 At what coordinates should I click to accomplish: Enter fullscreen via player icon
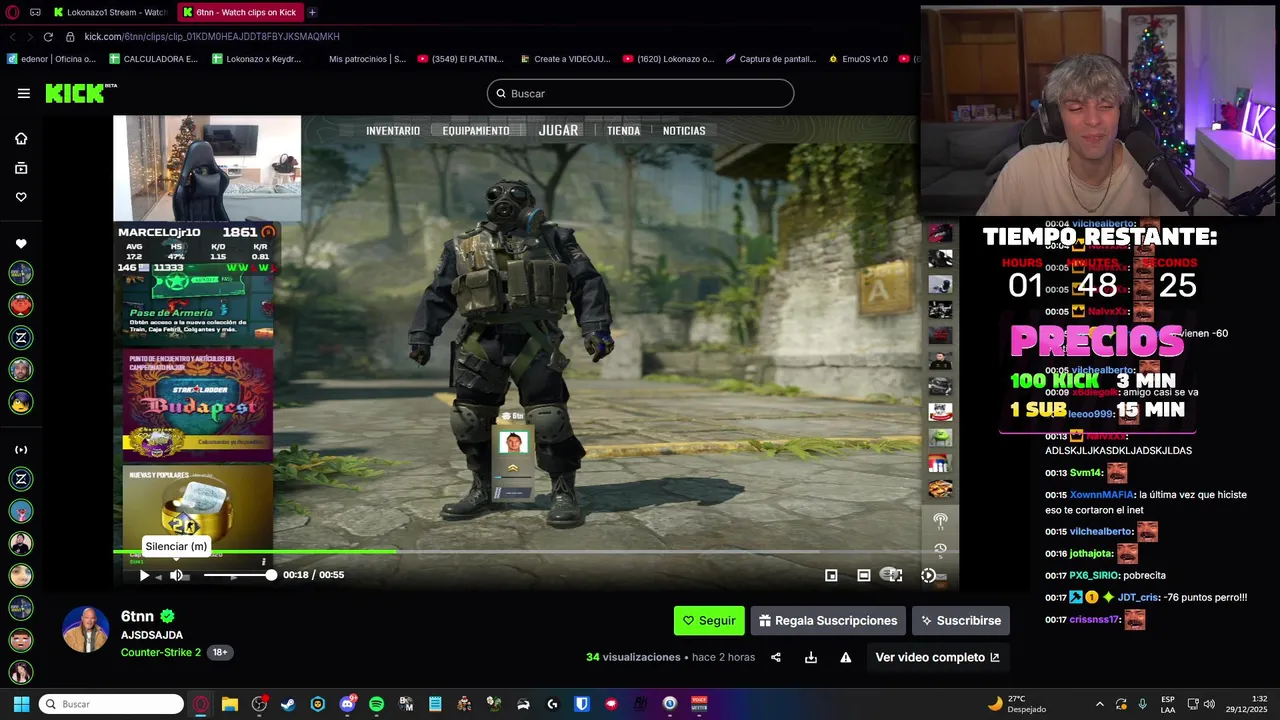point(896,575)
